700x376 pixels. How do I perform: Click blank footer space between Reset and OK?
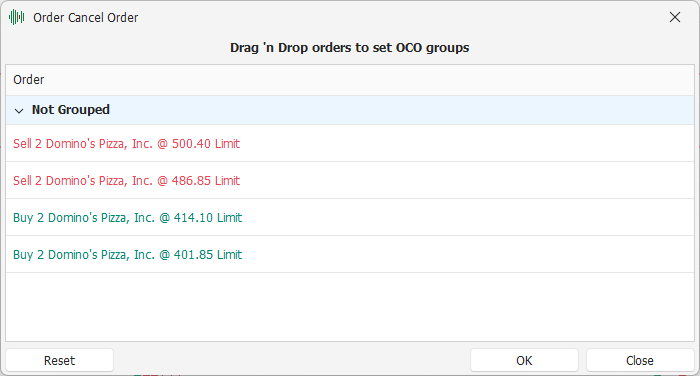click(292, 360)
